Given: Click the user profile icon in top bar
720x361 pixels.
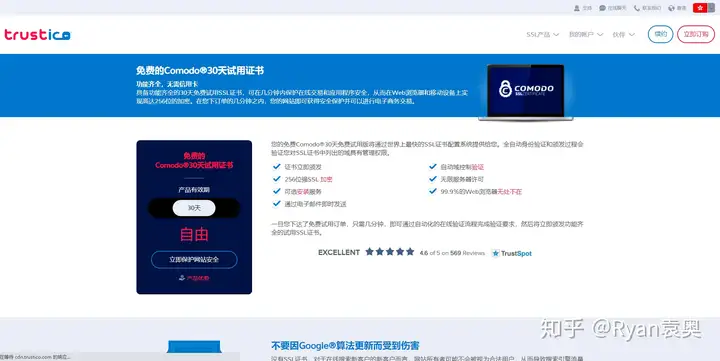Looking at the screenshot, I should (577, 8).
